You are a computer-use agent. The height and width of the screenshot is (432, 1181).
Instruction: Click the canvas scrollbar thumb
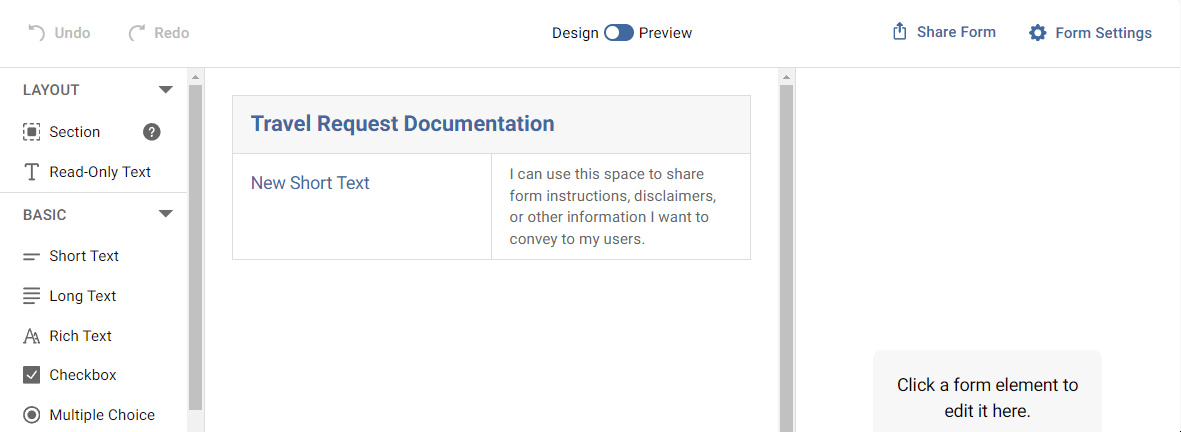coord(786,258)
